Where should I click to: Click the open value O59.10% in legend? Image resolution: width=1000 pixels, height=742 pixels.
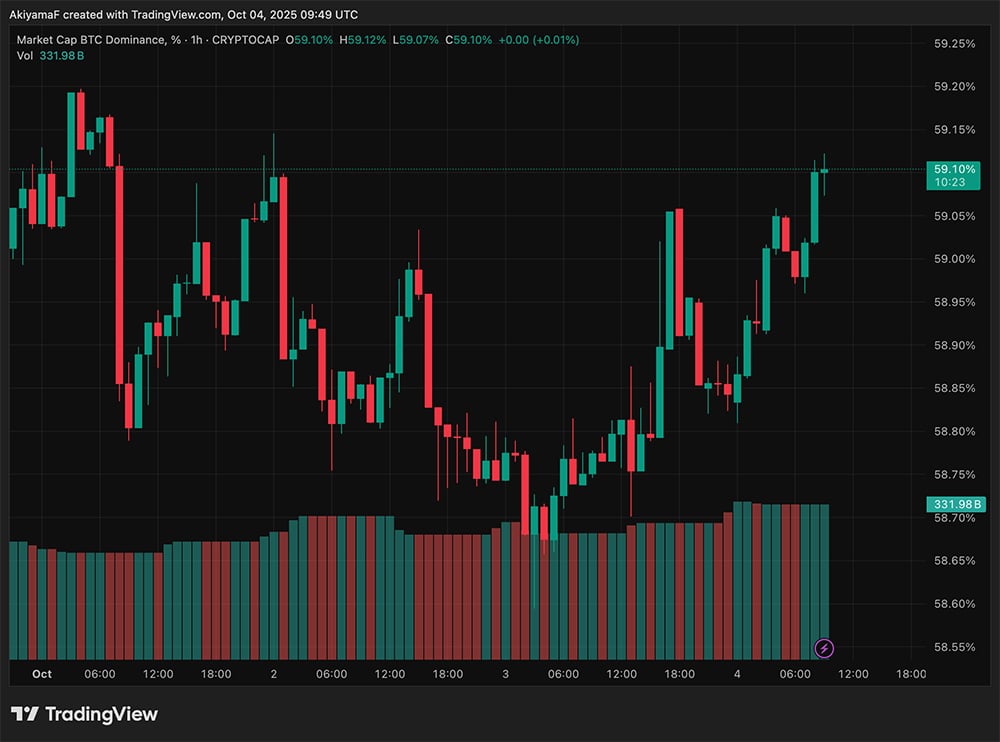click(x=312, y=40)
